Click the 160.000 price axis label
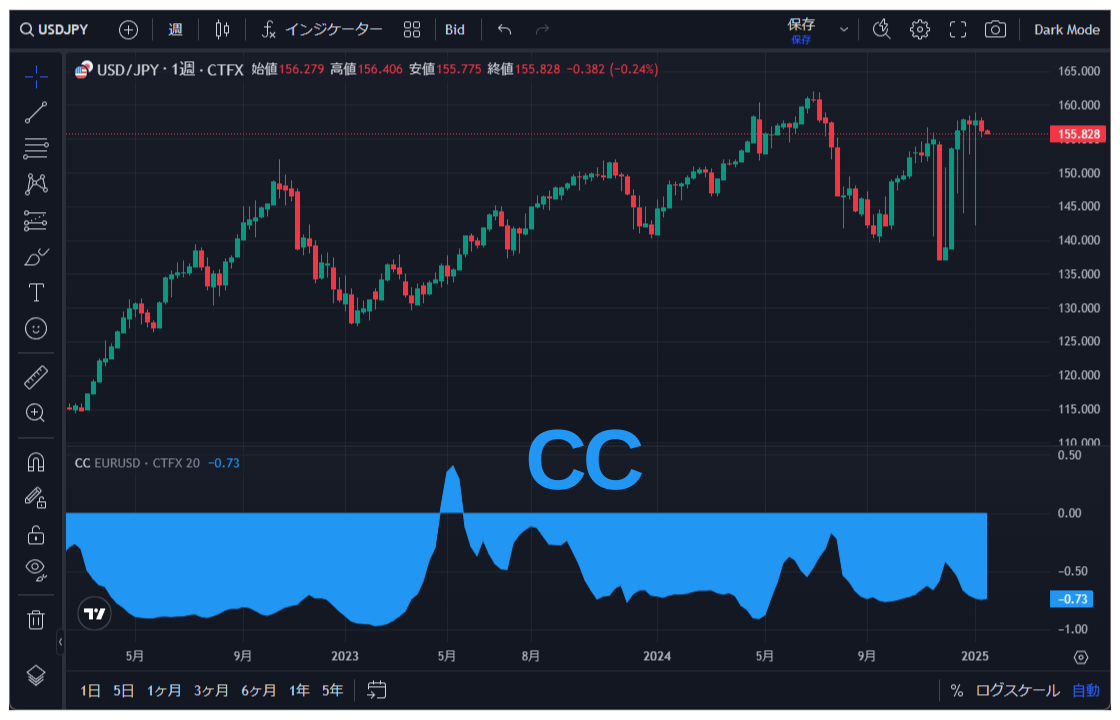The width and height of the screenshot is (1120, 720). point(1079,105)
